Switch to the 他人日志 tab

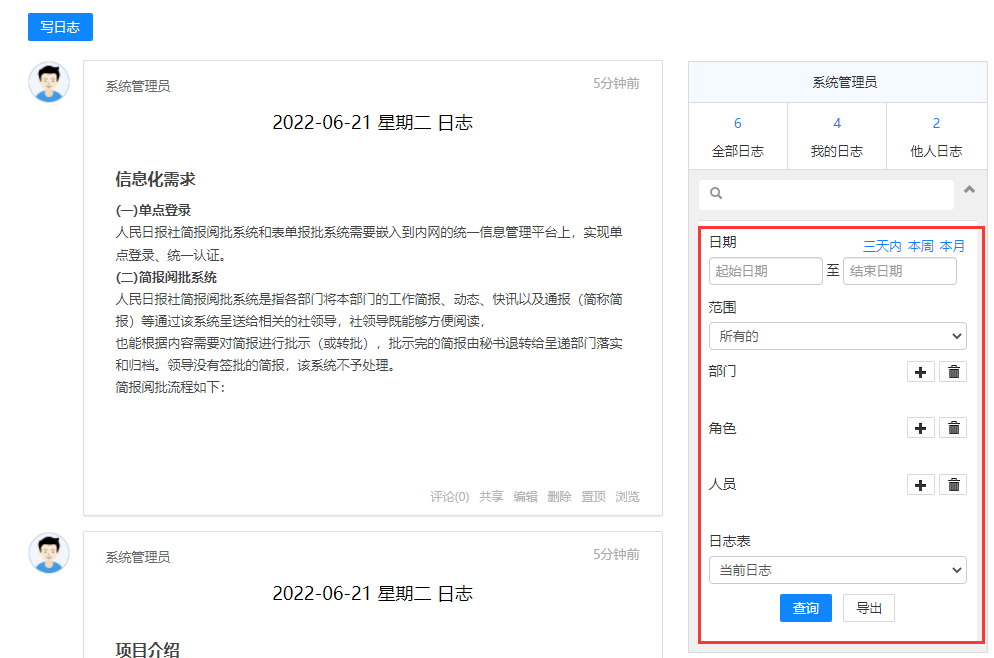point(936,137)
